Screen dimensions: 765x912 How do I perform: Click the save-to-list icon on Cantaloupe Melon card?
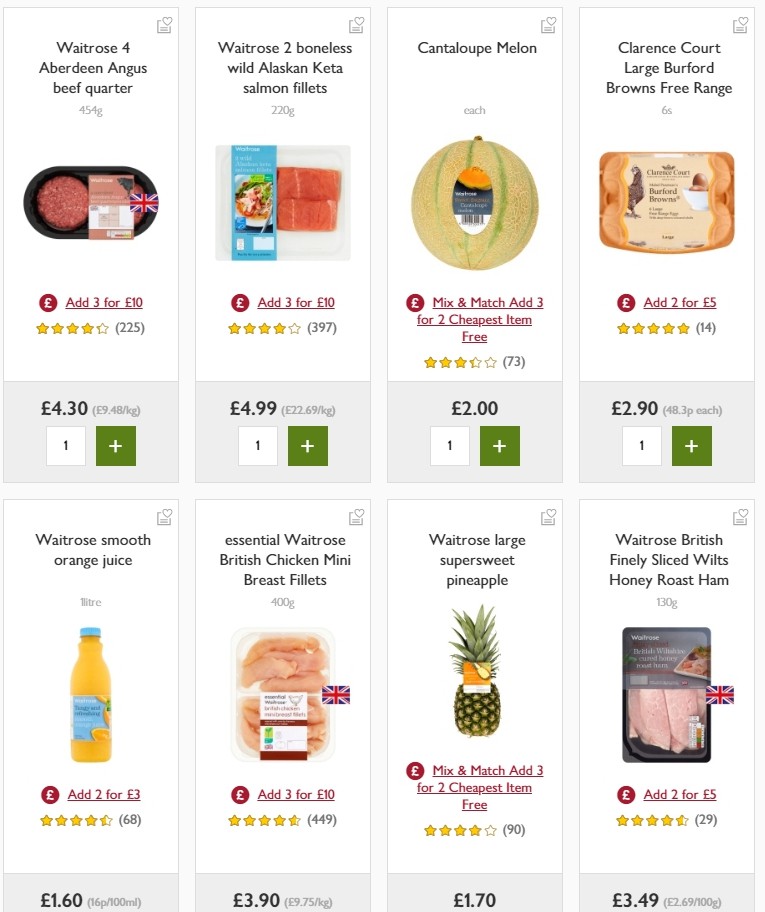pyautogui.click(x=548, y=22)
